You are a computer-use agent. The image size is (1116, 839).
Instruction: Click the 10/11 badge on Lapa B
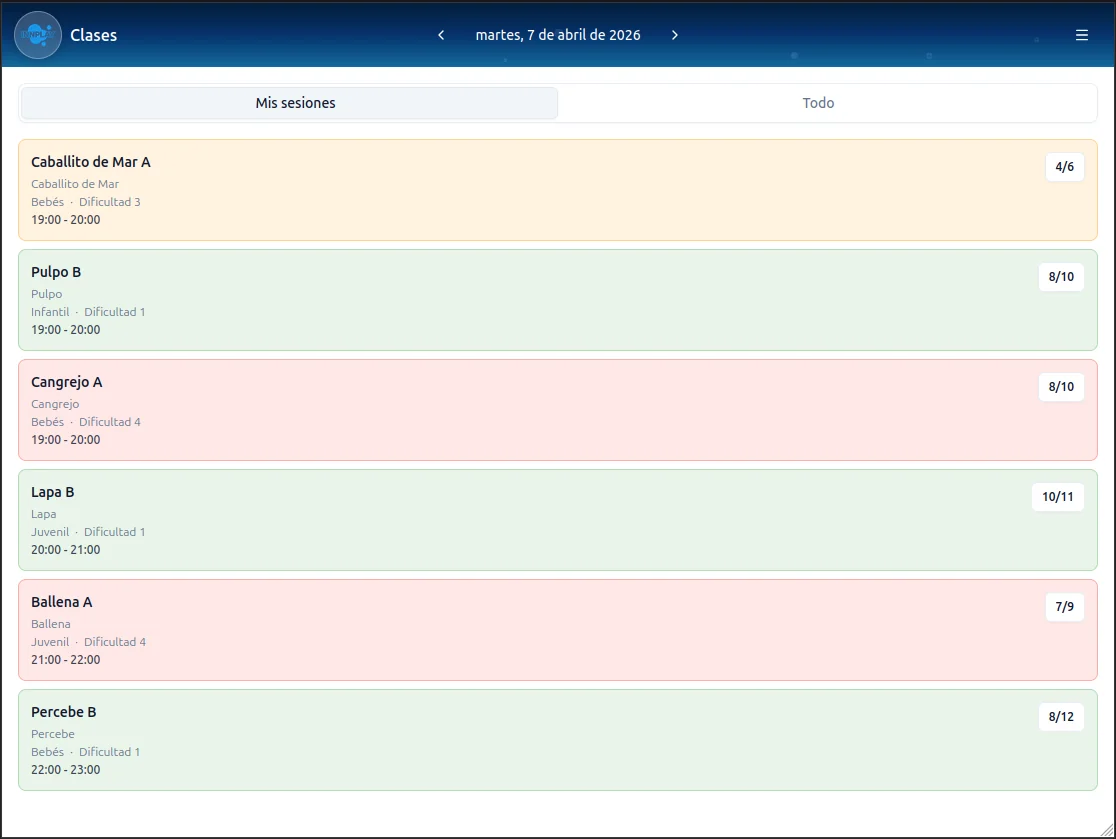pos(1058,497)
